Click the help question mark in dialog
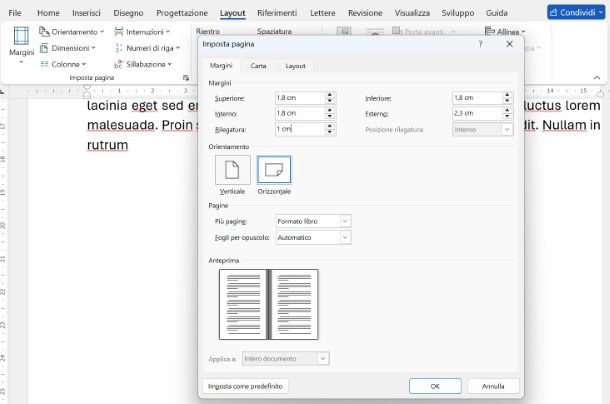The height and width of the screenshot is (404, 610). (x=480, y=44)
